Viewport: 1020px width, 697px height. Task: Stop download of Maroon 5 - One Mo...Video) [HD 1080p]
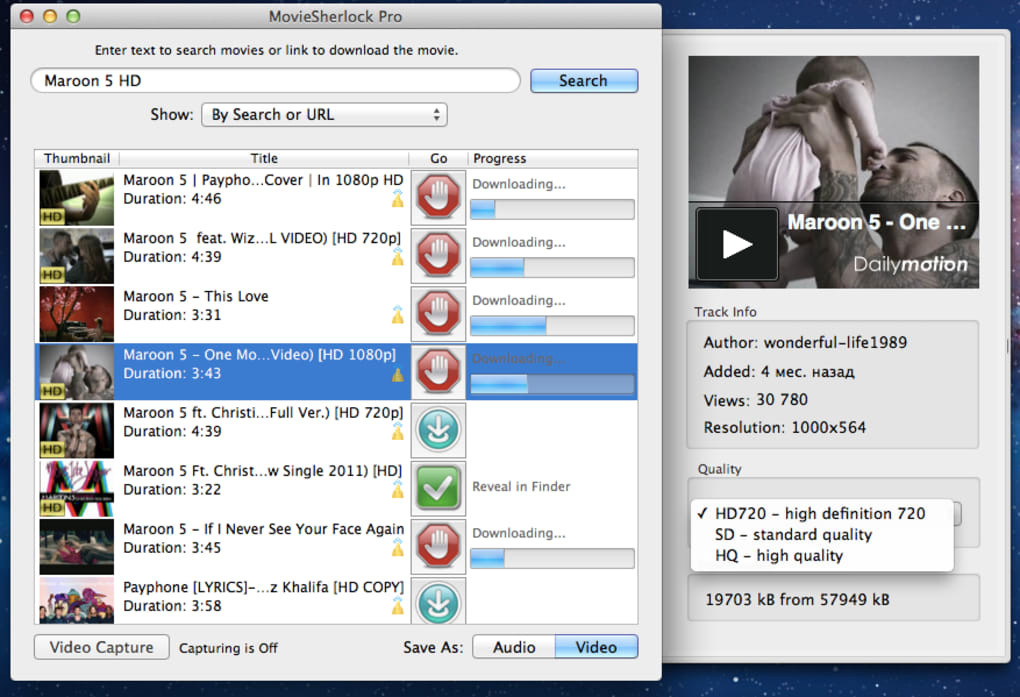coord(438,371)
